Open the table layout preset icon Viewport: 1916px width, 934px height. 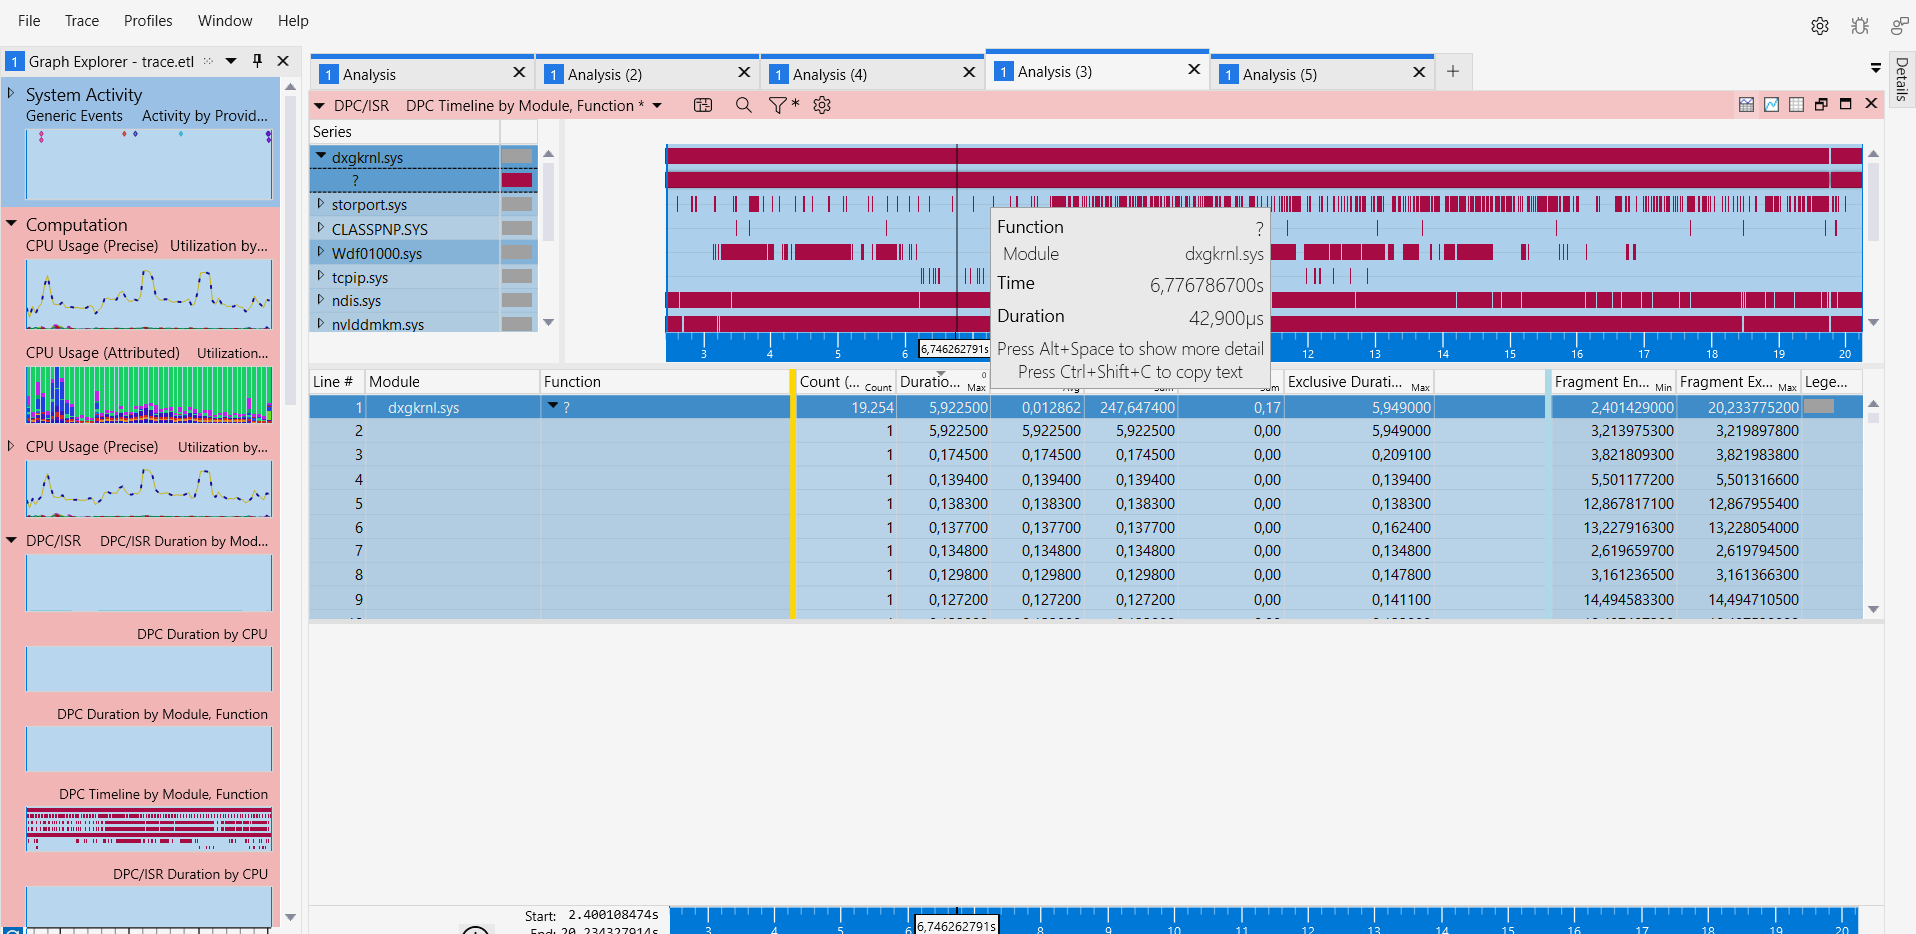(x=703, y=105)
